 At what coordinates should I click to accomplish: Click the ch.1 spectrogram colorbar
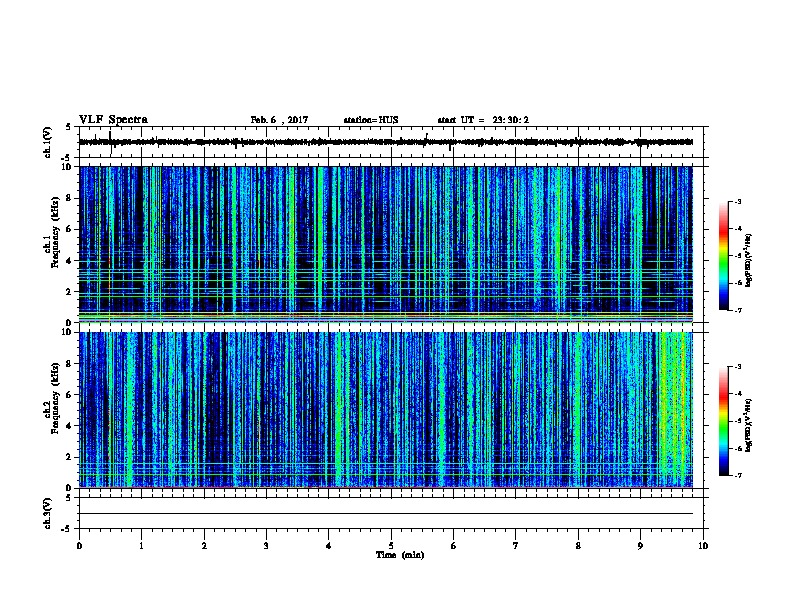724,256
